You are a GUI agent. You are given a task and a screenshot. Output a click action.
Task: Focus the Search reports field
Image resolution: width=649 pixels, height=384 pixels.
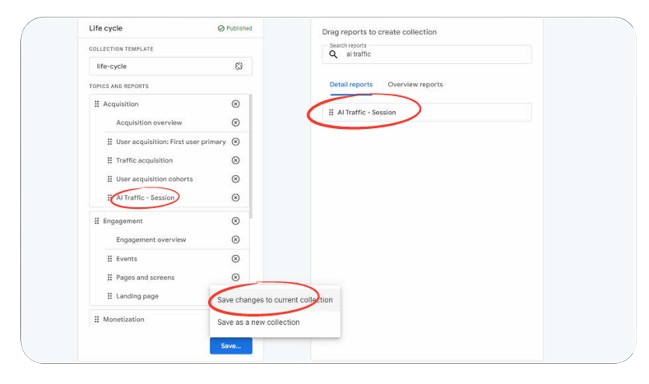point(427,54)
